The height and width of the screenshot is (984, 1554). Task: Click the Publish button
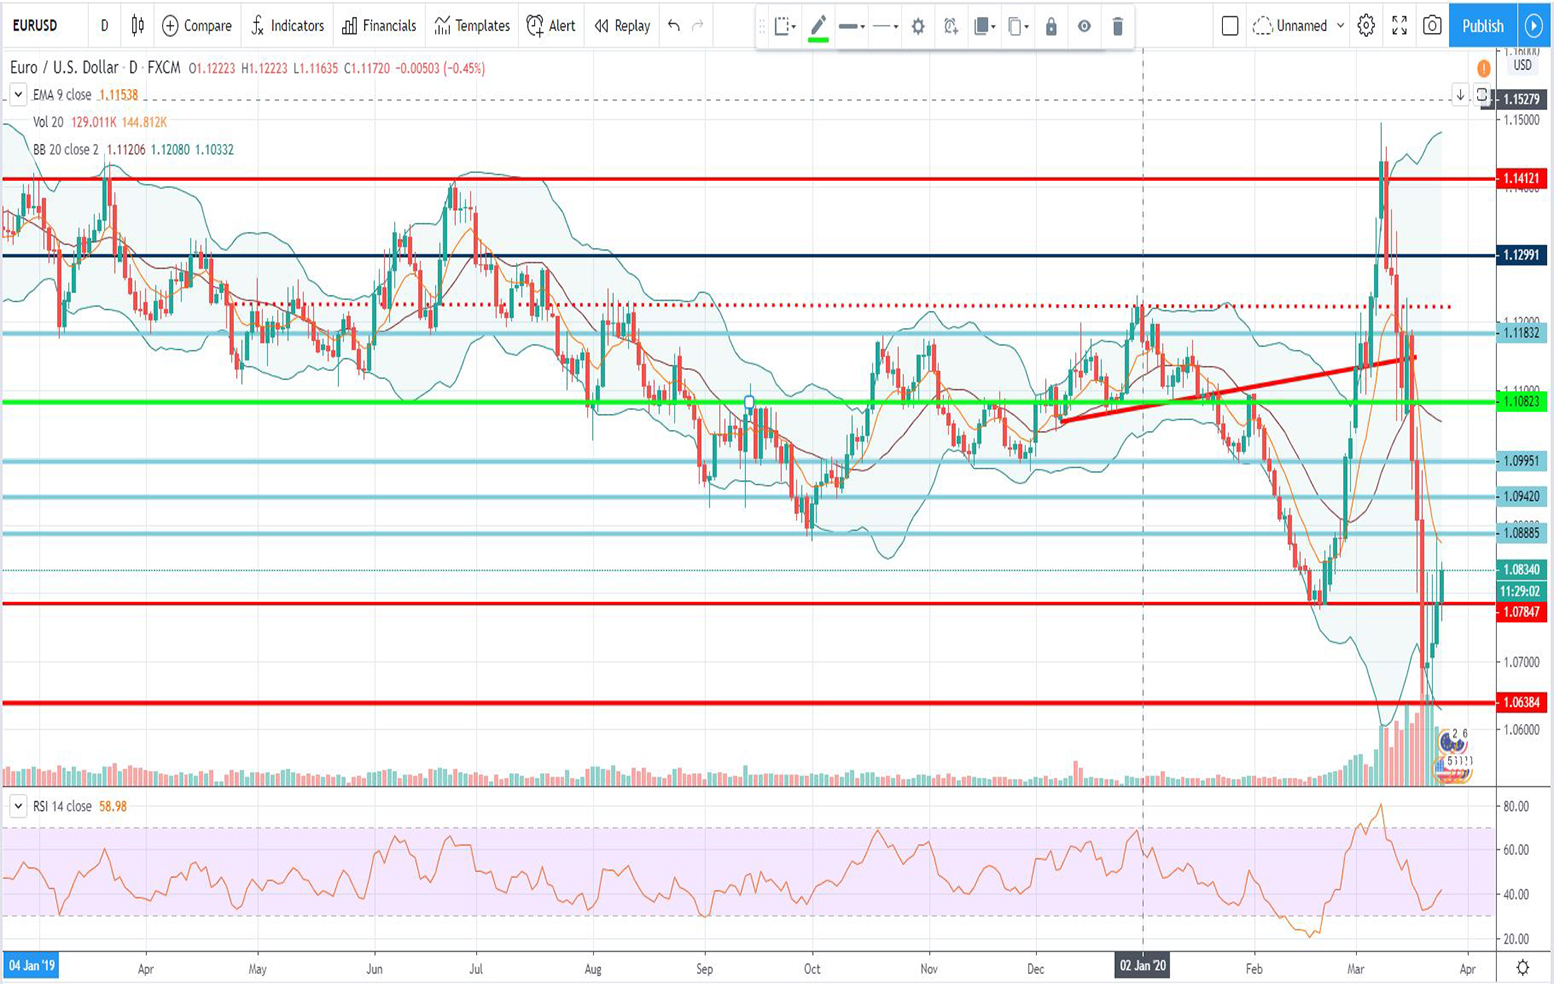tap(1482, 26)
